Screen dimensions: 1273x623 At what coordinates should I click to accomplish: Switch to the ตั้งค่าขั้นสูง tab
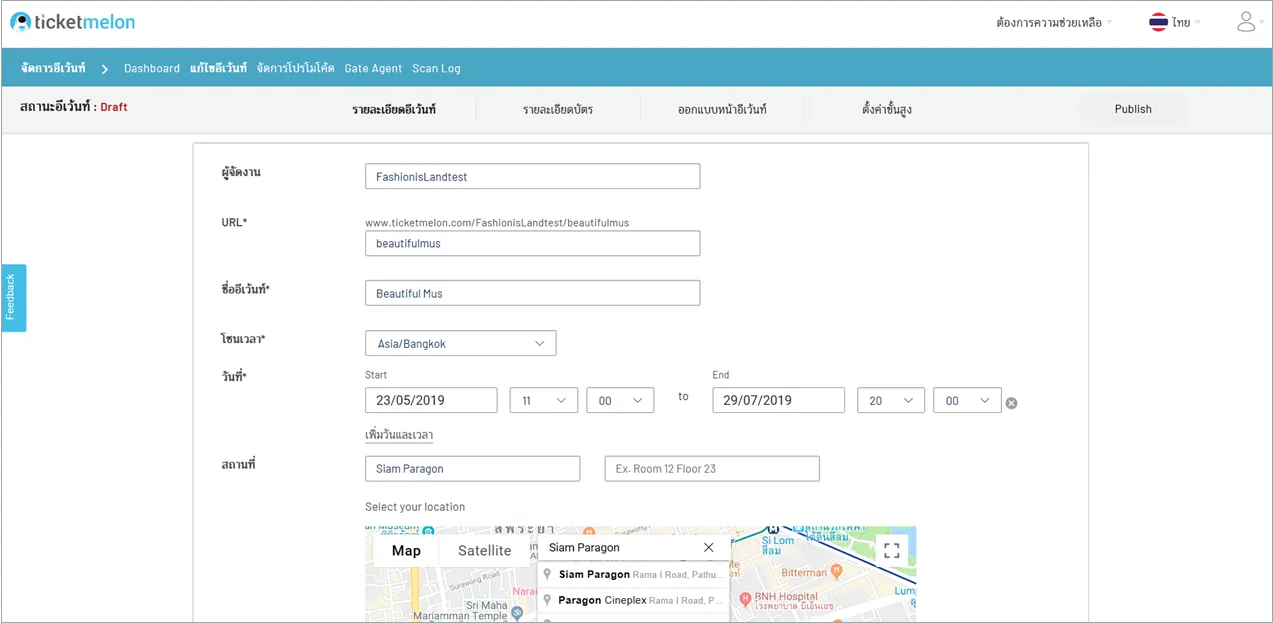point(887,109)
